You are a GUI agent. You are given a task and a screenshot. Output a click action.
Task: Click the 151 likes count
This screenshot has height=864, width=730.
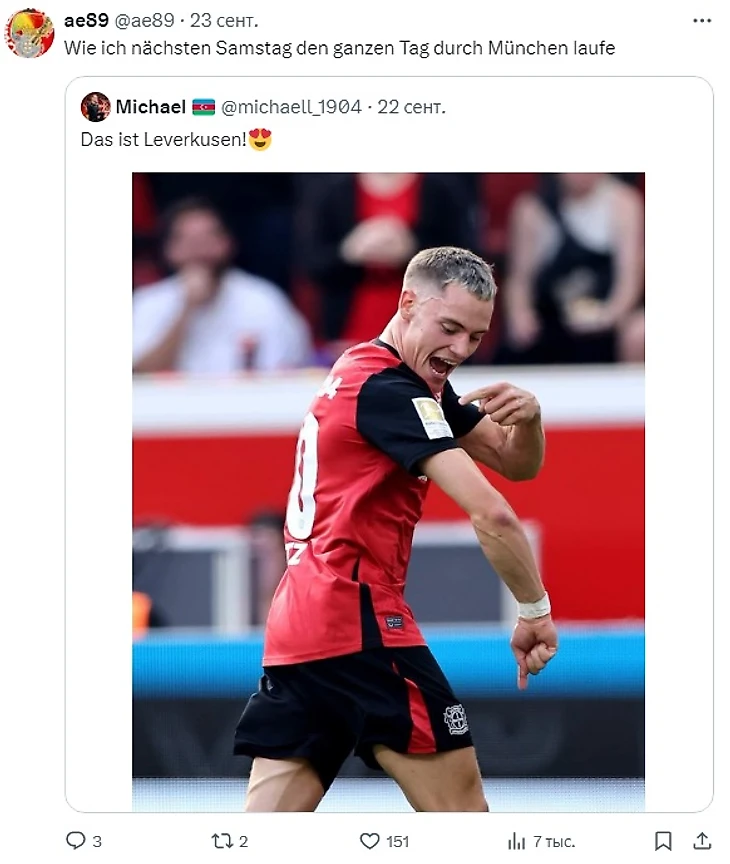click(x=397, y=841)
